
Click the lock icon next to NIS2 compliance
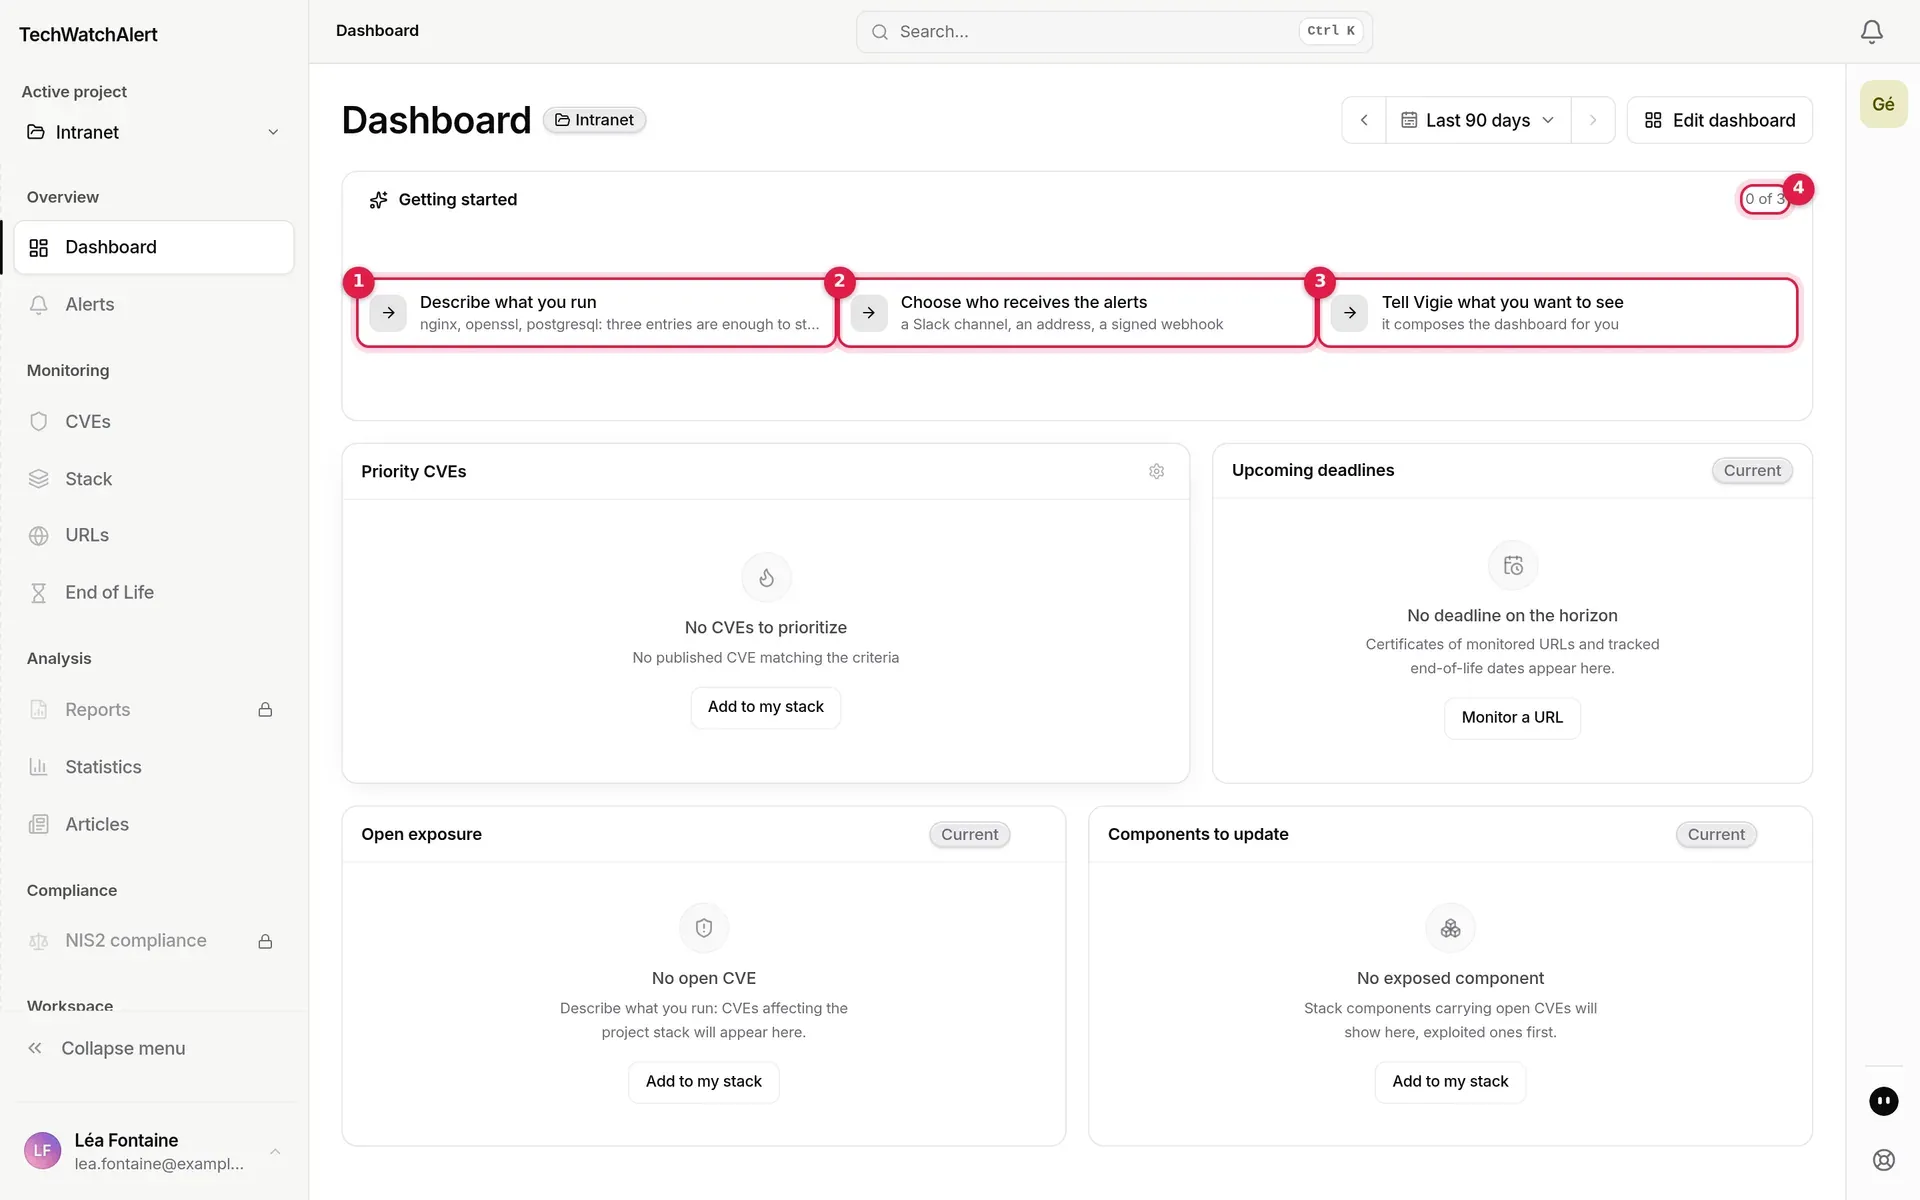[265, 941]
